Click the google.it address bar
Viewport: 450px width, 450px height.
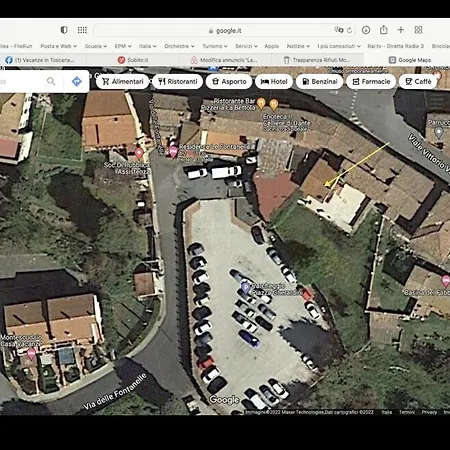[225, 30]
